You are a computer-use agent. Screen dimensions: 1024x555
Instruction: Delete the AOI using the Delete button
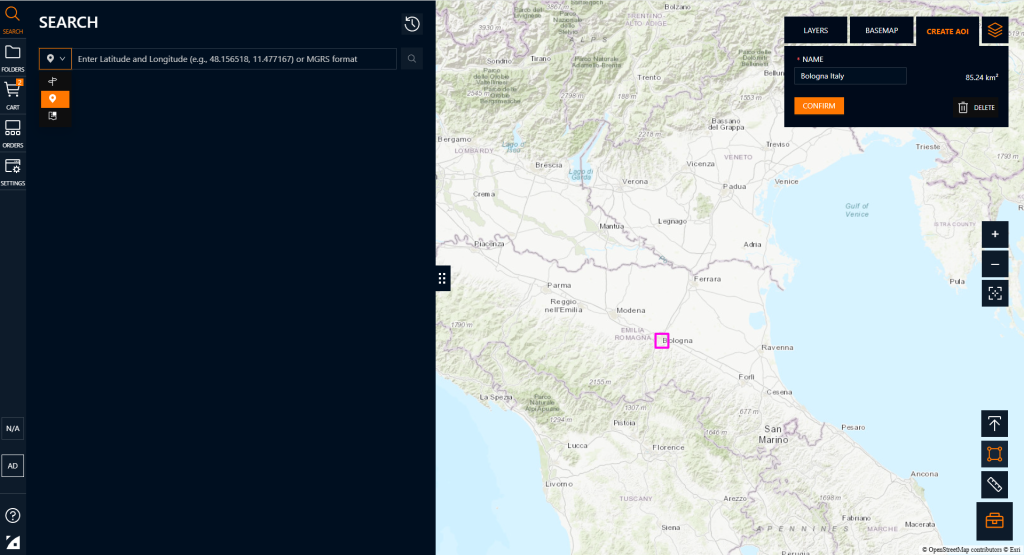pyautogui.click(x=976, y=108)
